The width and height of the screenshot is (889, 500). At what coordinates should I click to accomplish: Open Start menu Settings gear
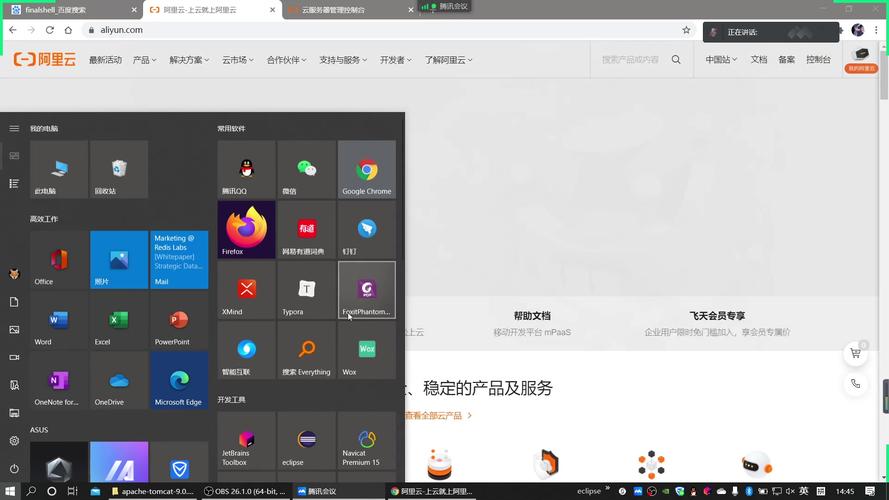14,440
